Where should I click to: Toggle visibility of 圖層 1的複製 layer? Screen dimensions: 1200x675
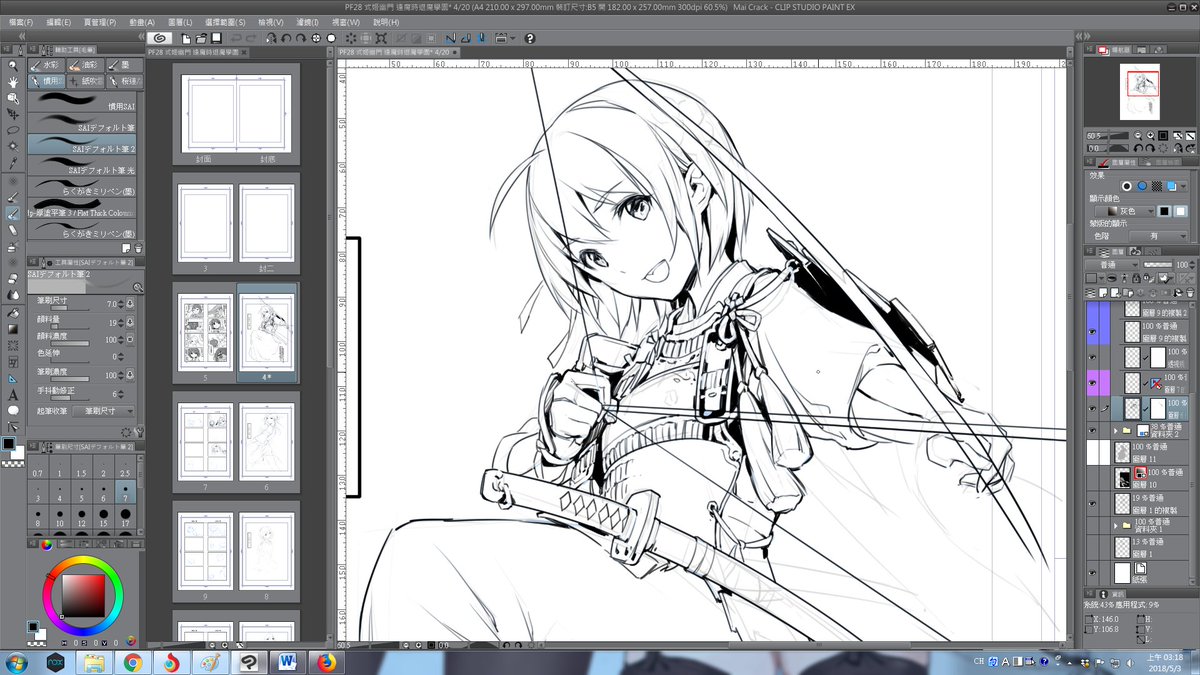[1092, 502]
